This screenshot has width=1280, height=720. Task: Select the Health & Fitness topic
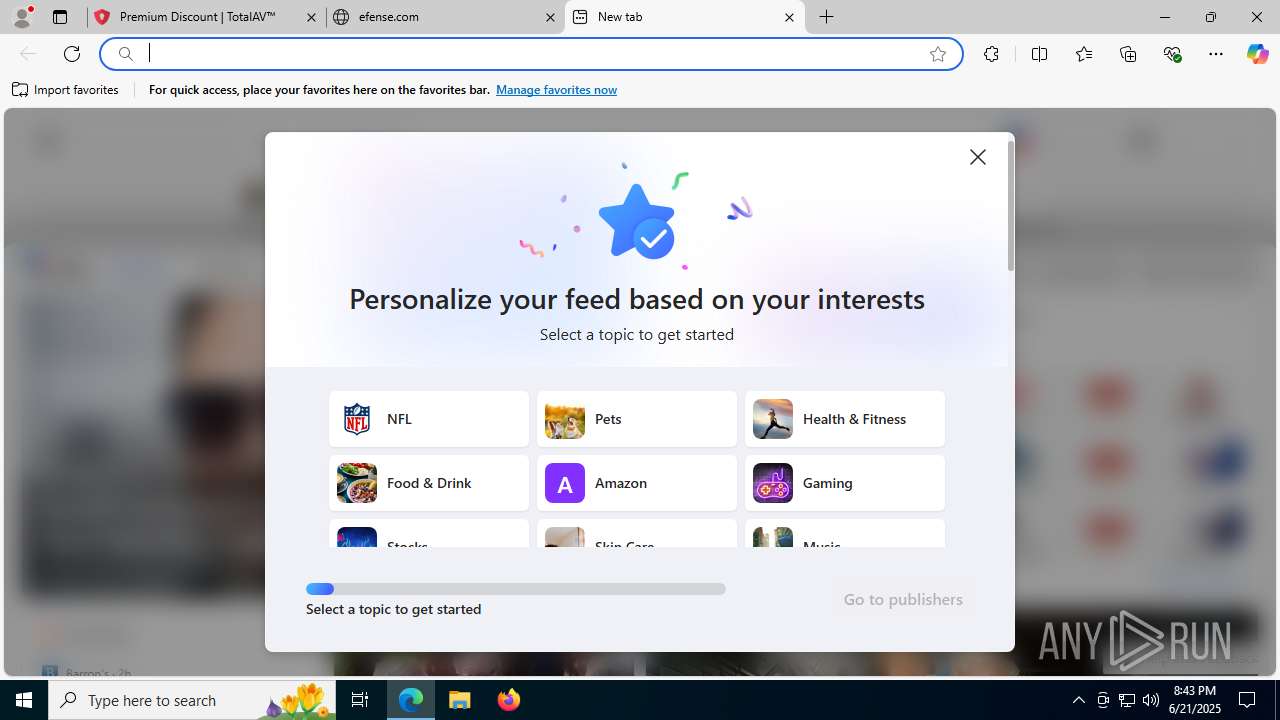tap(845, 419)
